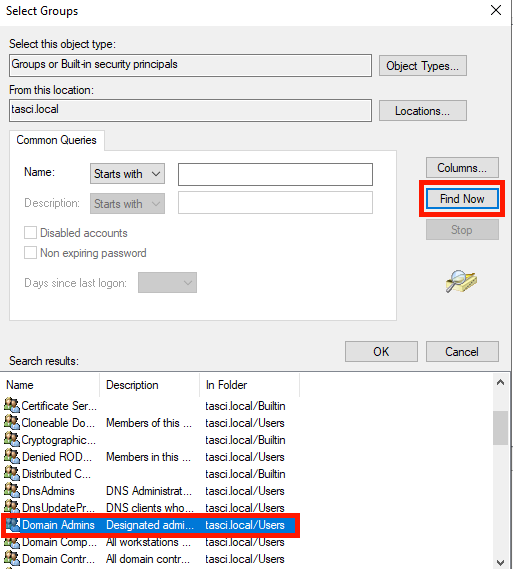Click the Cancel button
The image size is (513, 569).
coord(462,351)
